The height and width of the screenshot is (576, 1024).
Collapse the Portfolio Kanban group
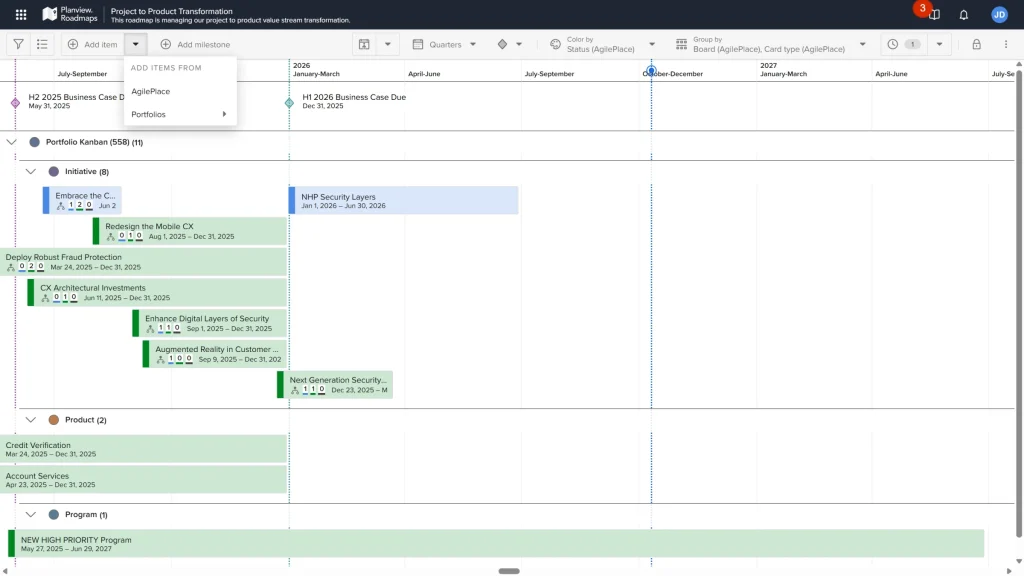coord(11,142)
